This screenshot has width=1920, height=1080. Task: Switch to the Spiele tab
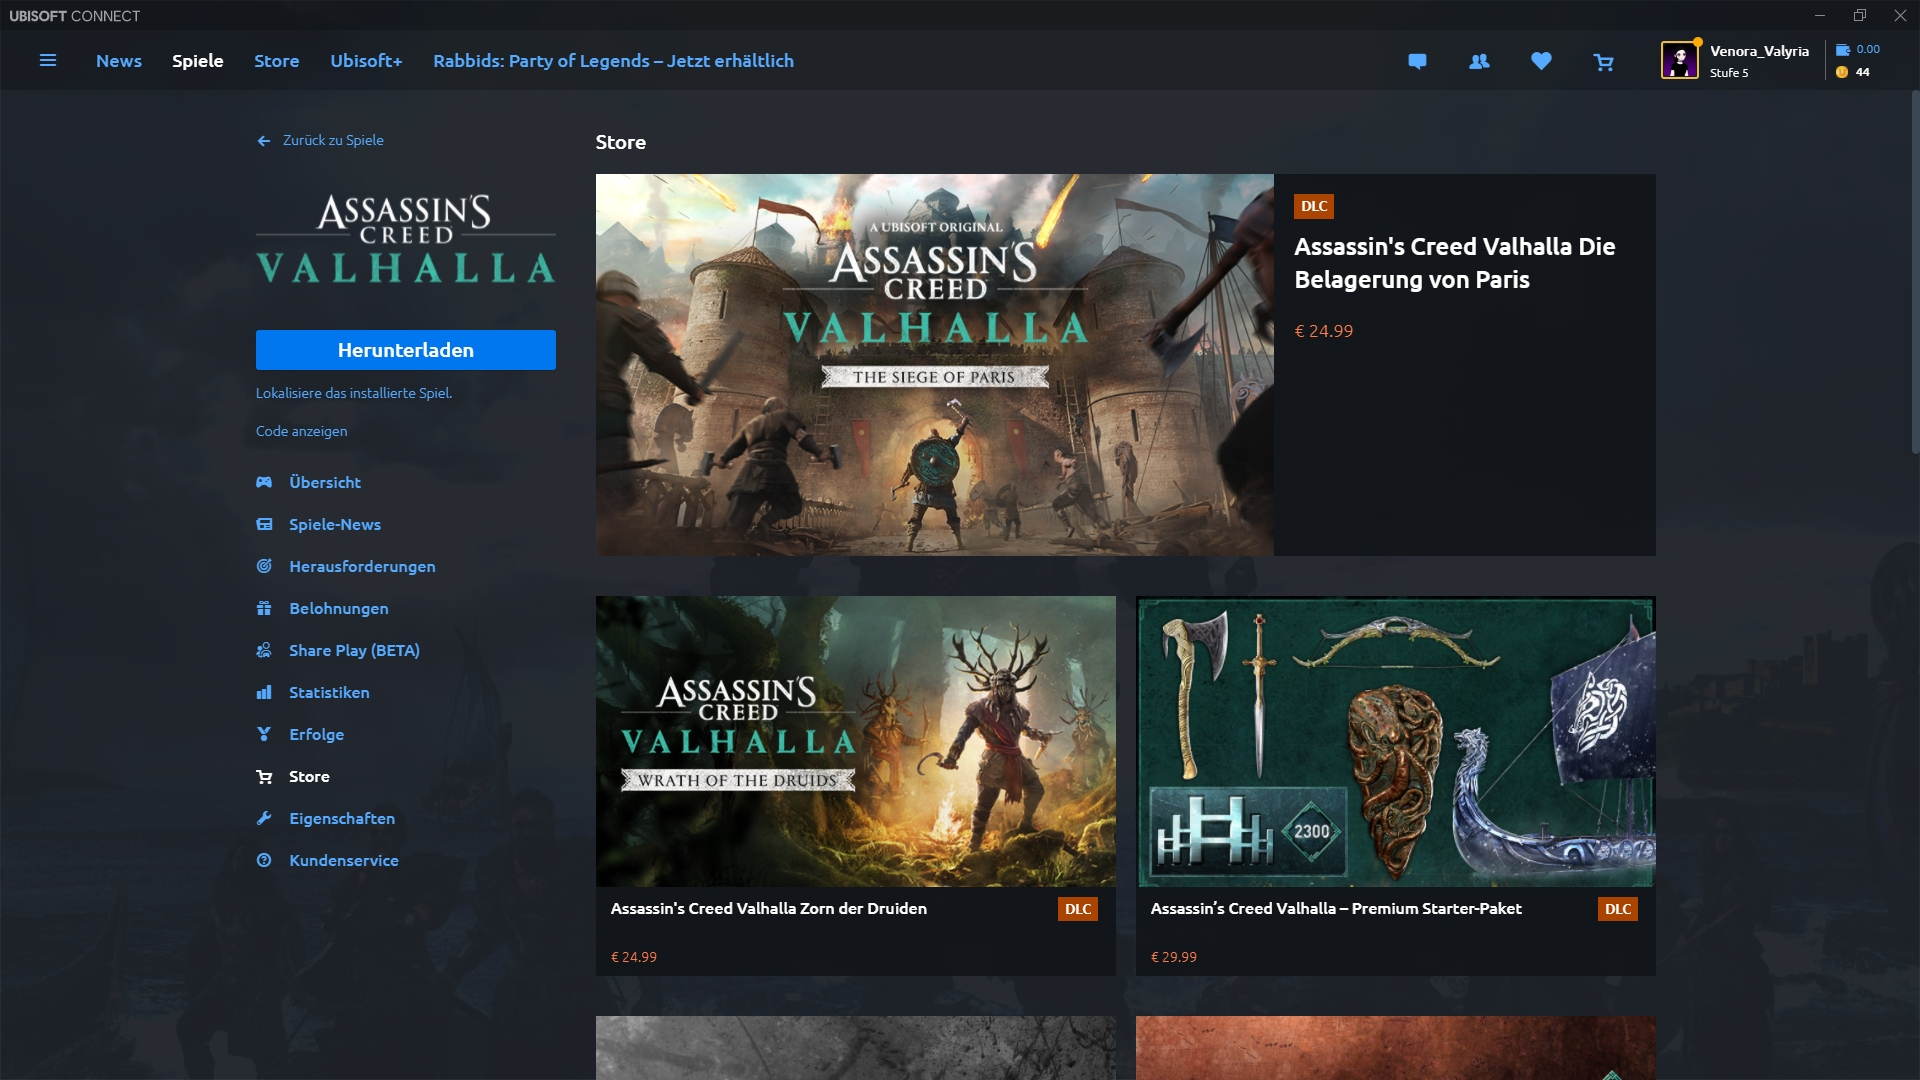198,61
